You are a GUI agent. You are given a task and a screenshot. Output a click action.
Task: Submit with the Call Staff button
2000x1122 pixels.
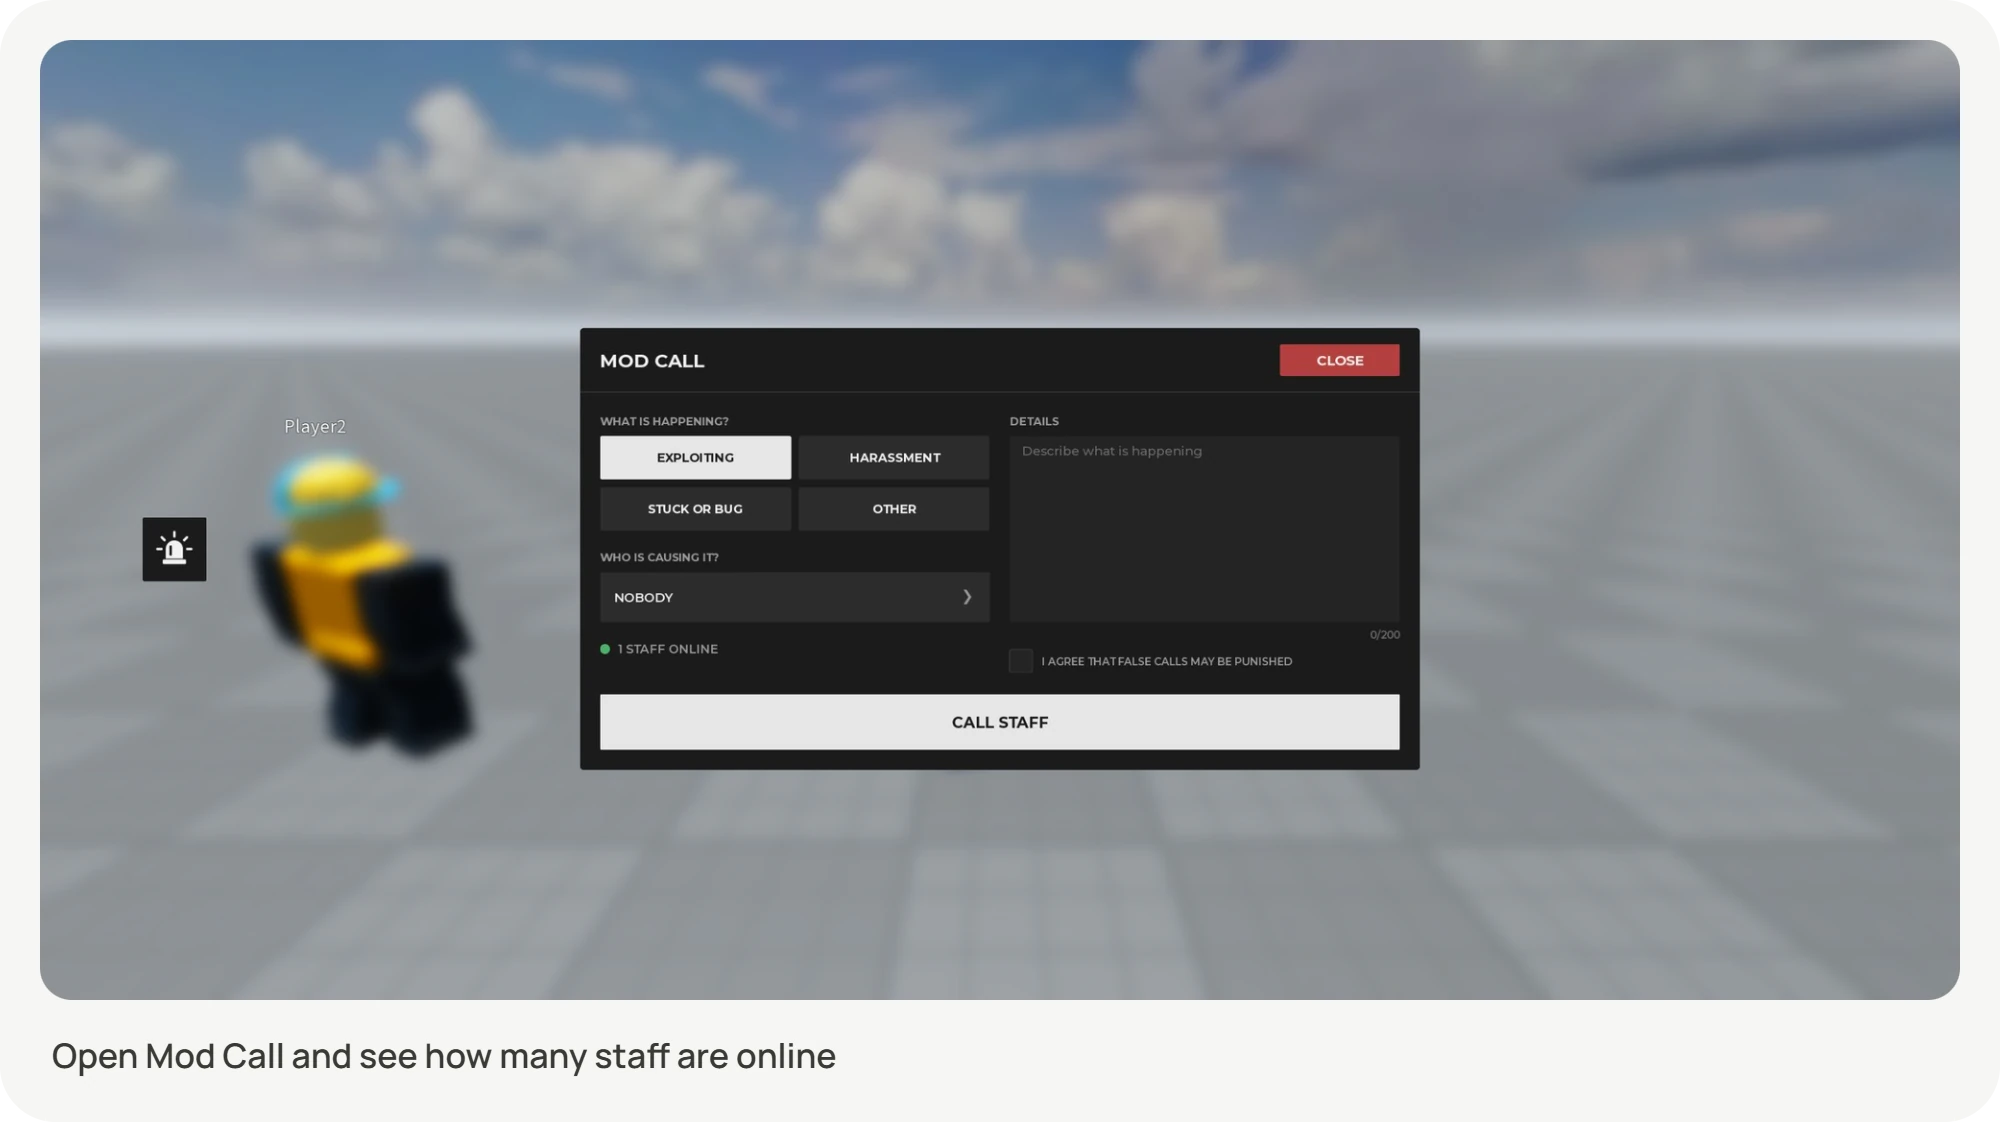(1000, 722)
